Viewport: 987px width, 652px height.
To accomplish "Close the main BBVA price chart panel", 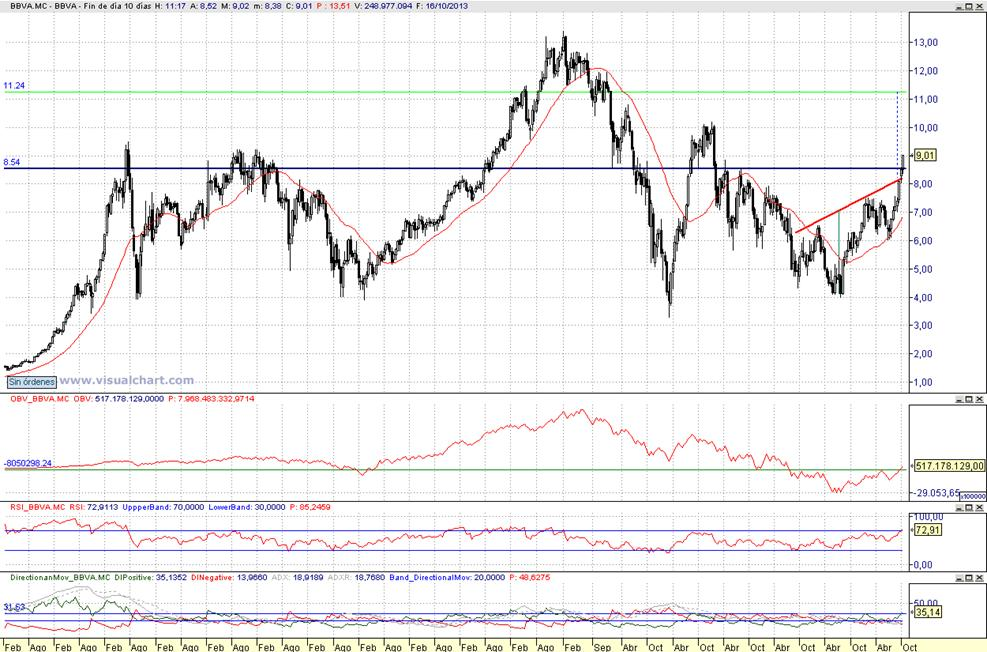I will click(979, 5).
